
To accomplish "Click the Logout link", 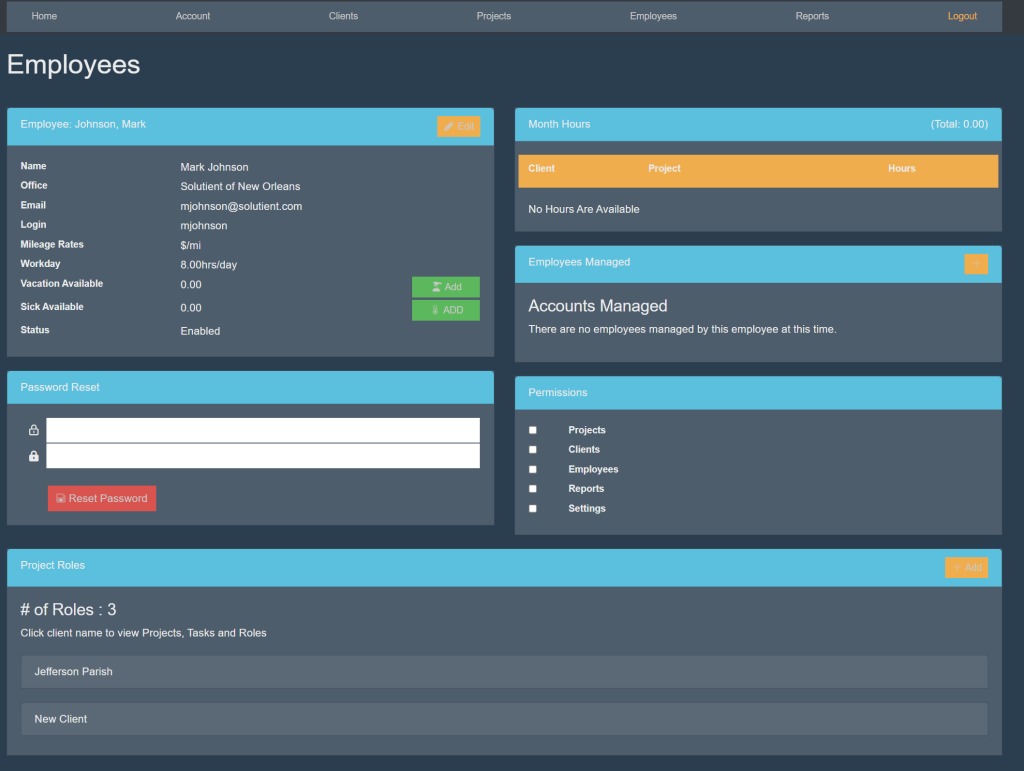I will (962, 16).
